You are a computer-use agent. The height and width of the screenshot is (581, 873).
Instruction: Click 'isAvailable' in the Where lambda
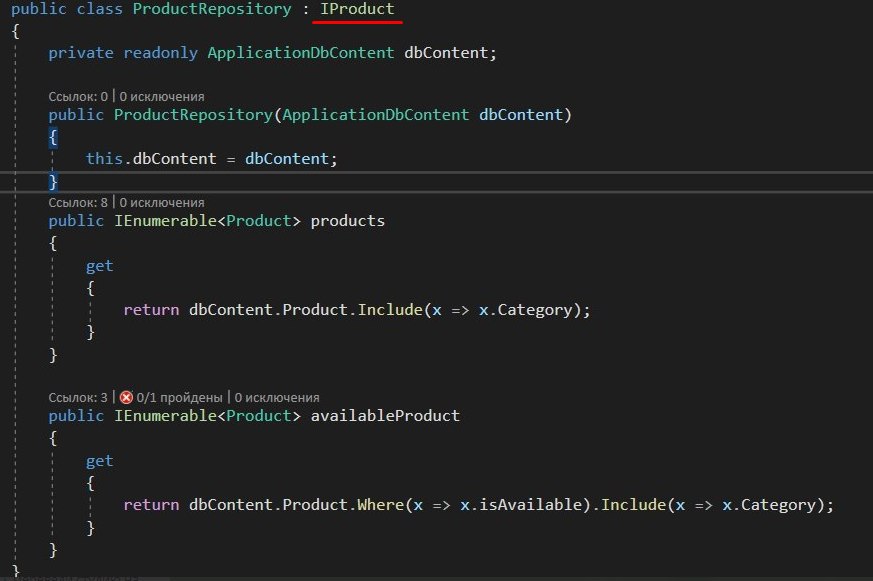pos(531,505)
